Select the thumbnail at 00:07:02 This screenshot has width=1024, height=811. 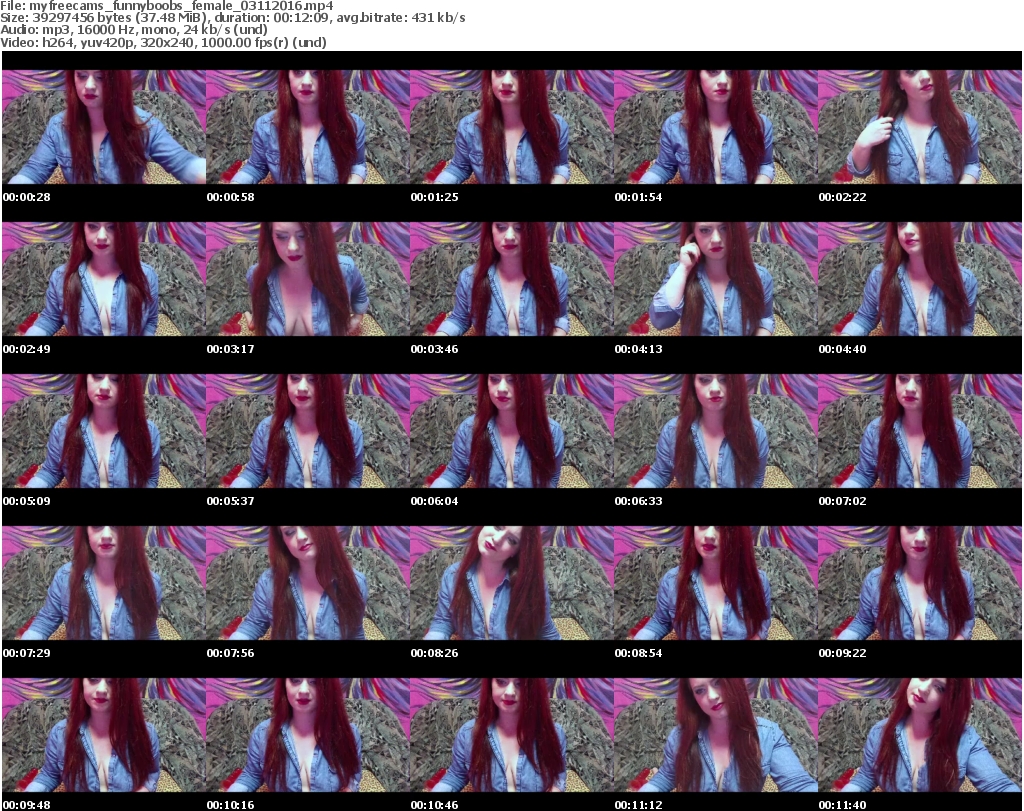[x=920, y=431]
